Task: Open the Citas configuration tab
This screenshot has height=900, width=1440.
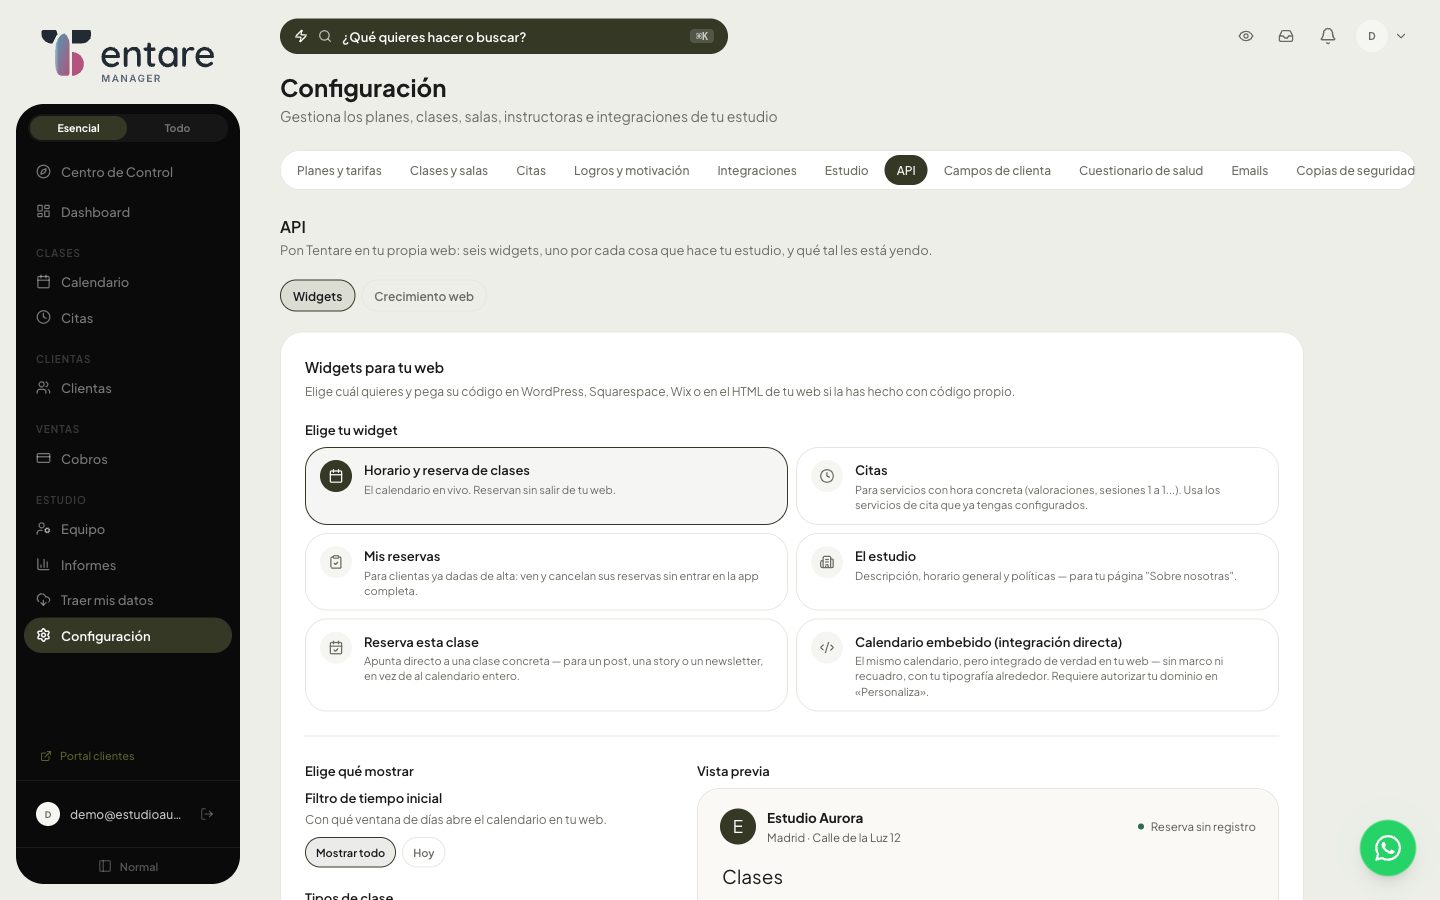Action: click(531, 171)
